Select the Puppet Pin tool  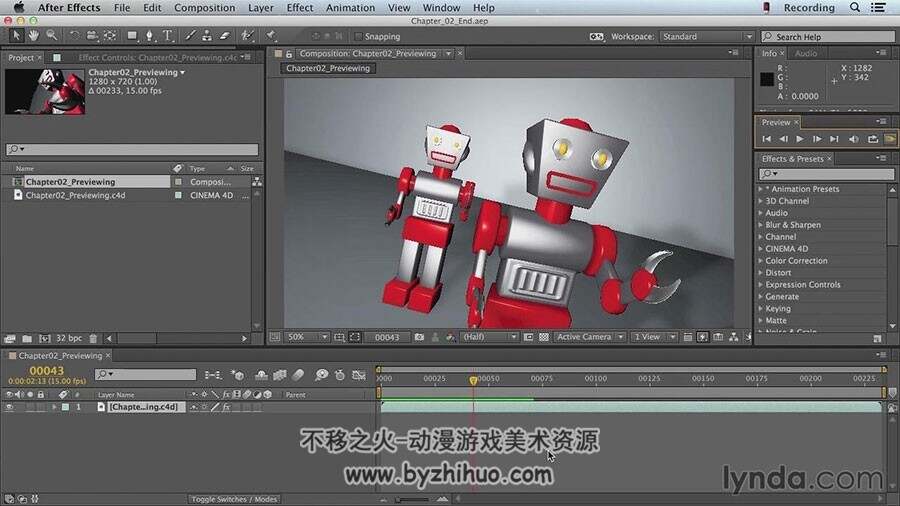pyautogui.click(x=270, y=36)
